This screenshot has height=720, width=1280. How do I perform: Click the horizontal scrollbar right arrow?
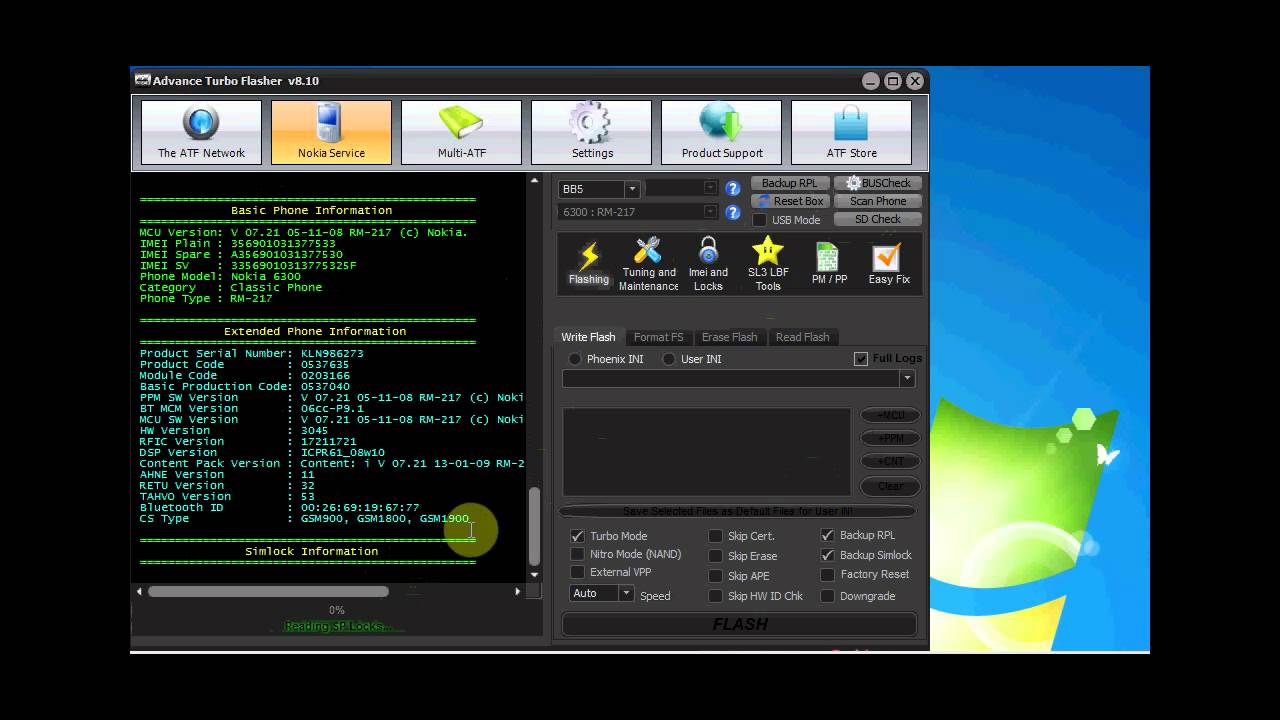point(517,592)
